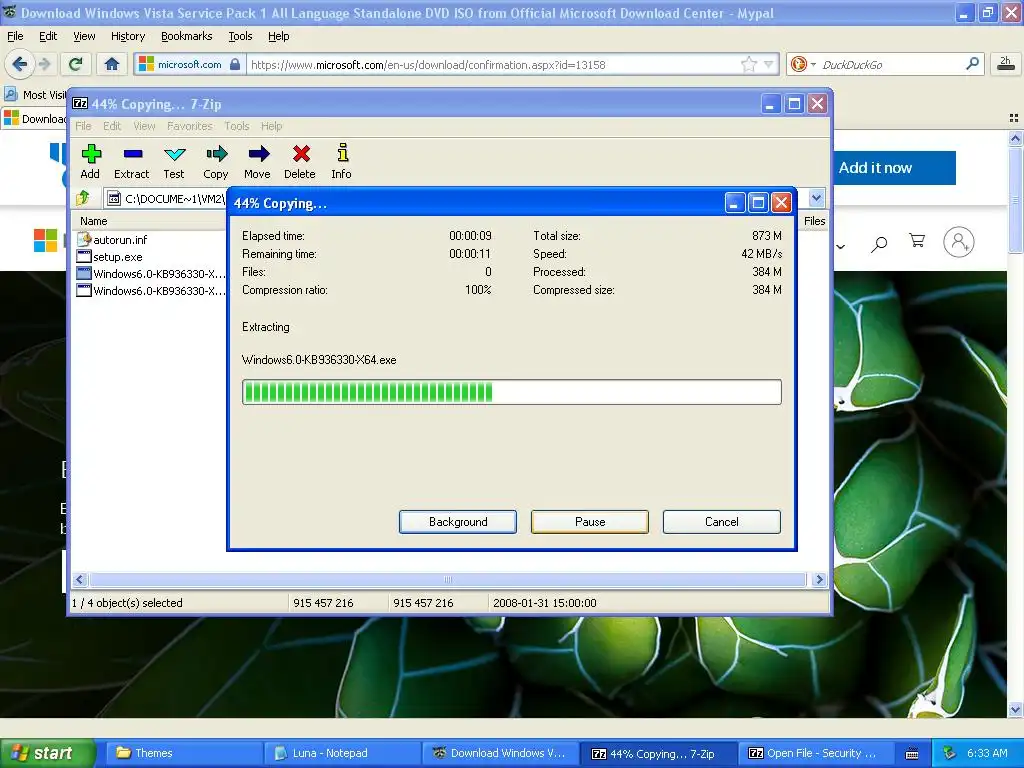Hit the red Delete icon
1024x768 pixels.
pos(300,161)
